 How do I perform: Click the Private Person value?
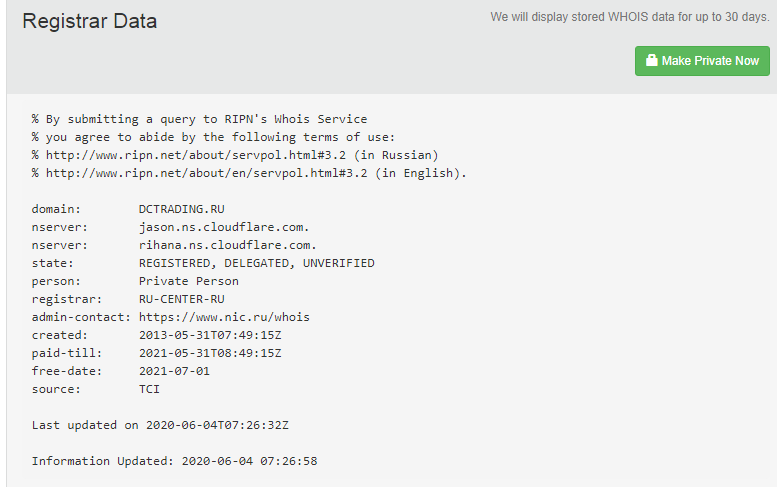189,281
